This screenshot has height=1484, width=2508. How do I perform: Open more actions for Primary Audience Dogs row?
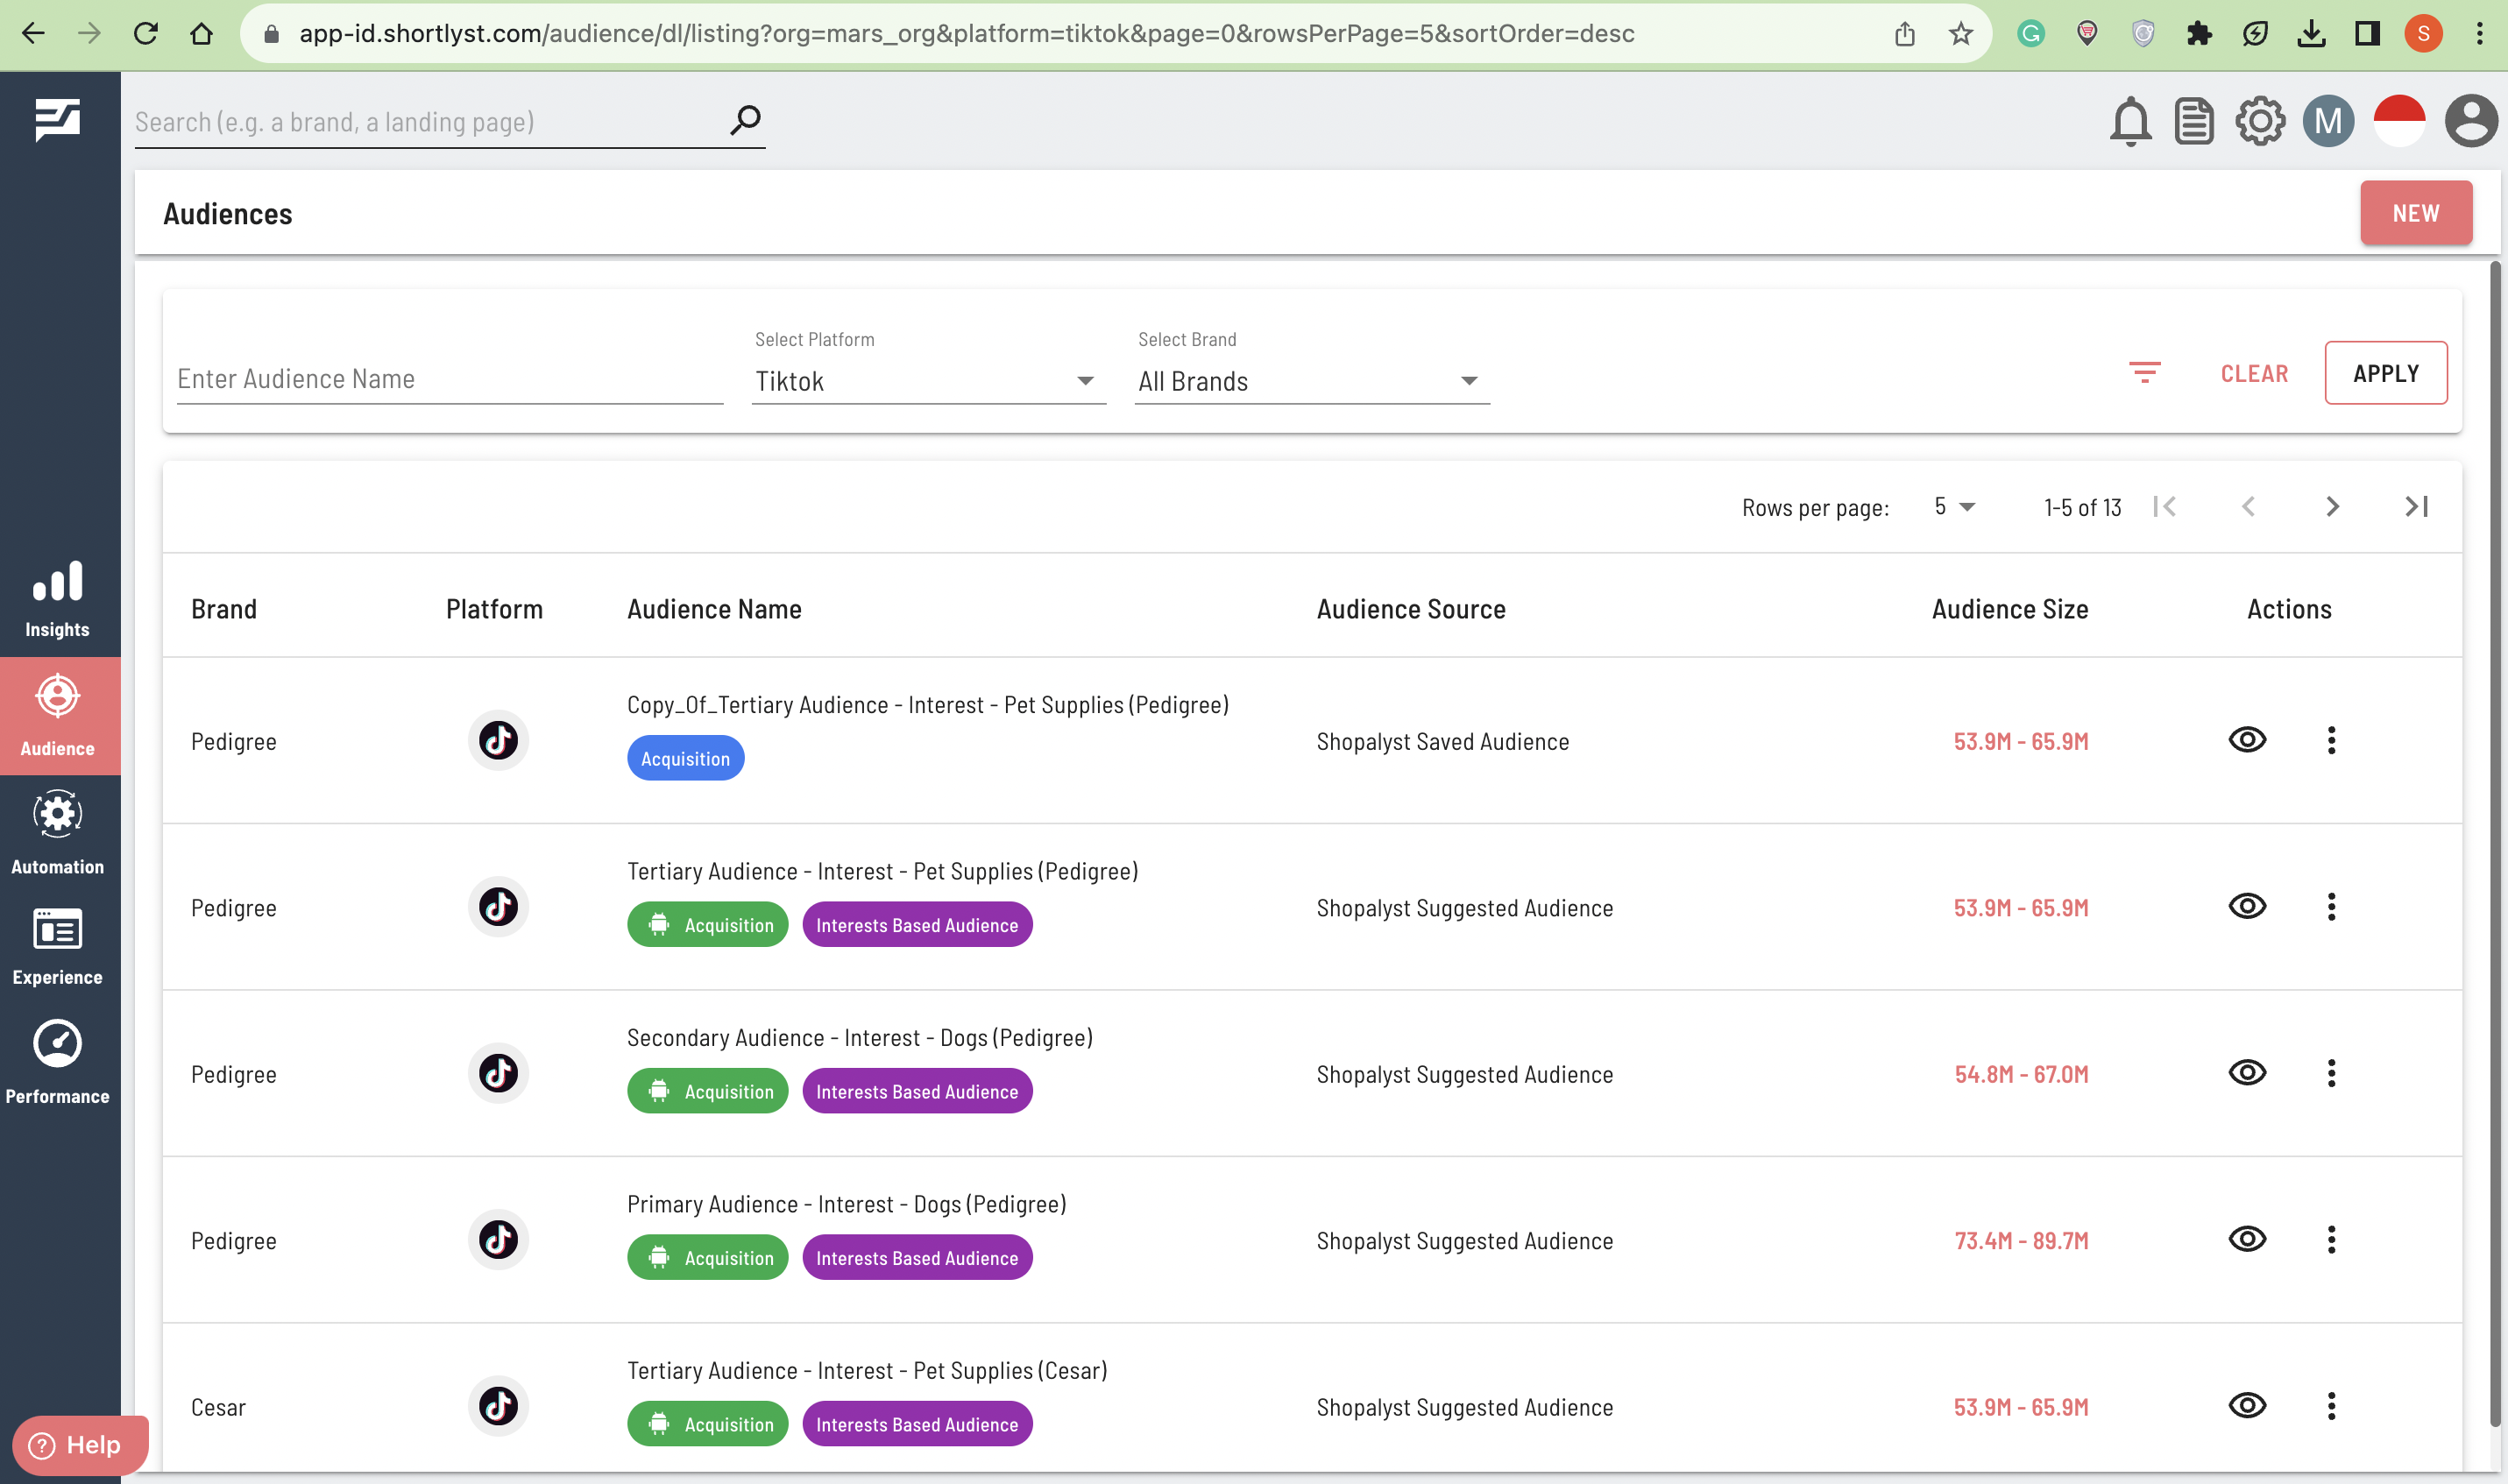pos(2331,1240)
